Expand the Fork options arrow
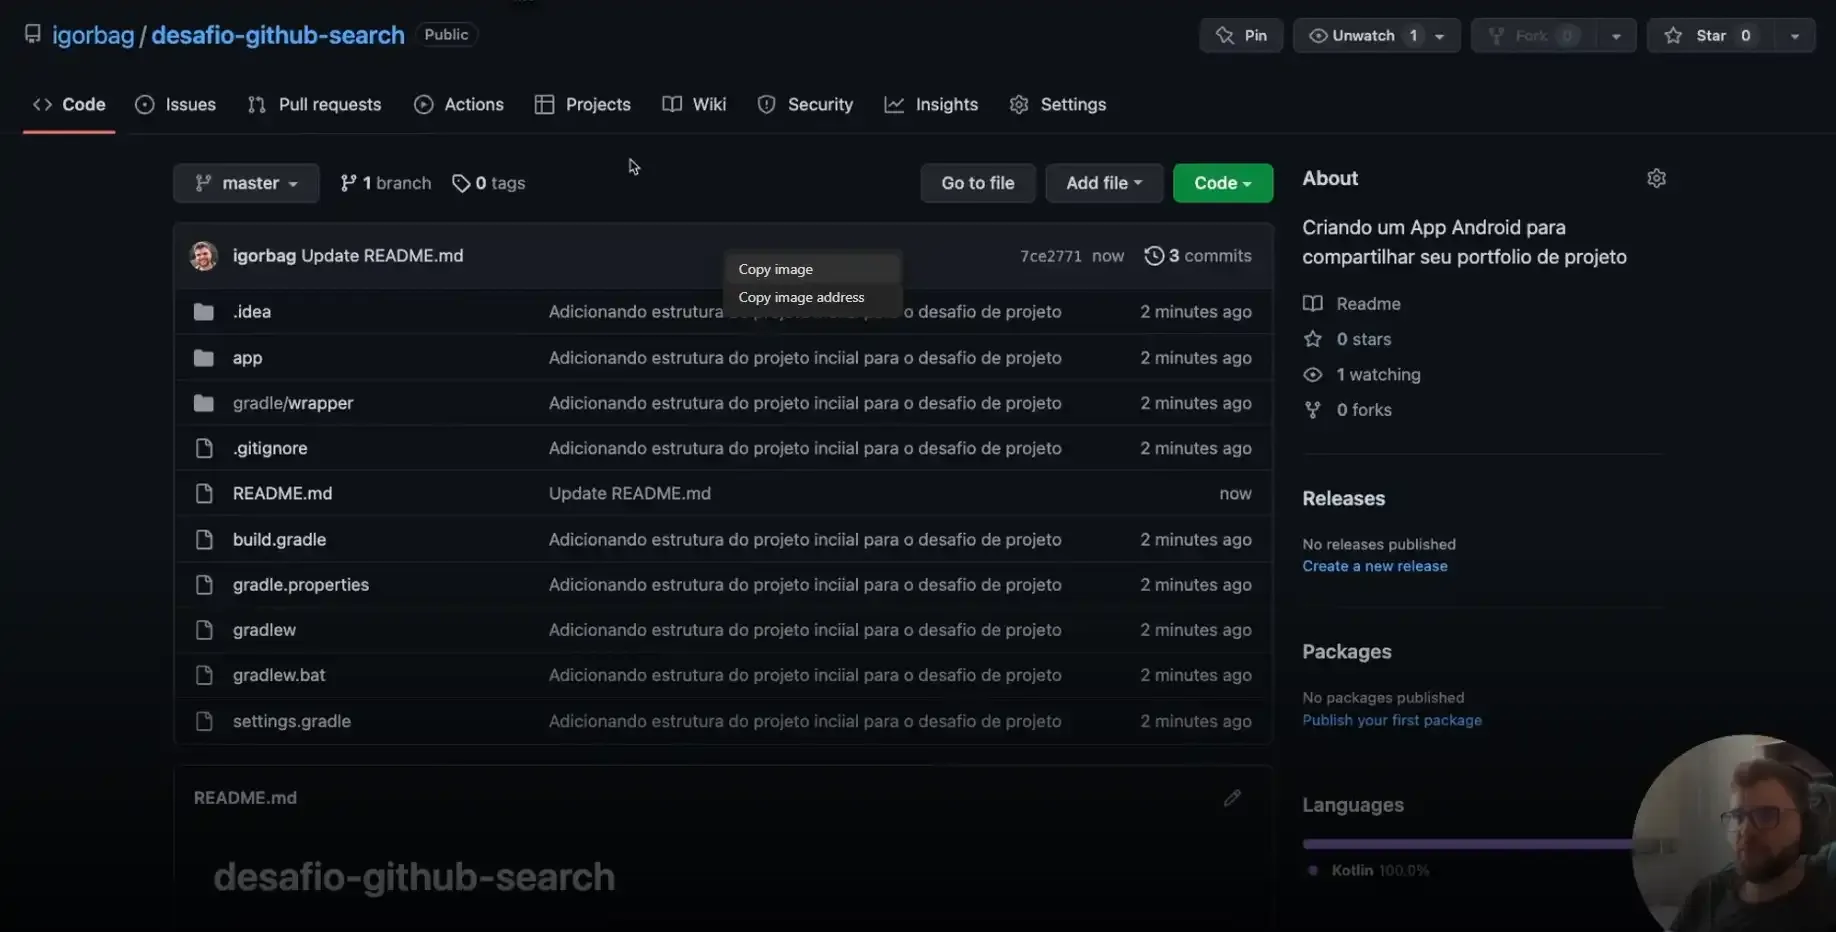Image resolution: width=1836 pixels, height=932 pixels. click(1616, 36)
